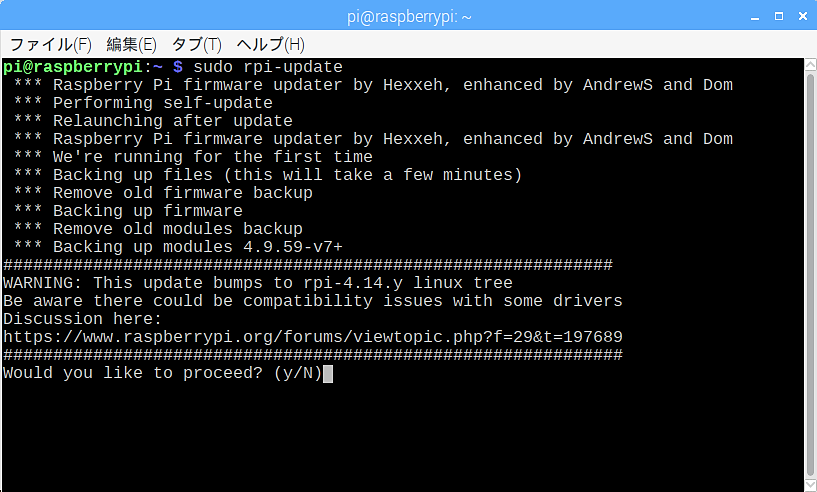Viewport: 817px width, 492px height.
Task: Click the WARNING update bumps line
Action: pos(258,283)
